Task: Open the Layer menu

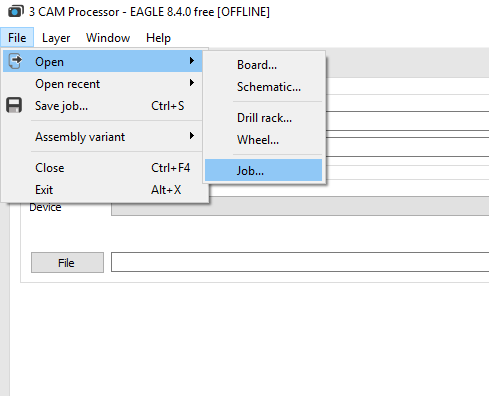Action: click(x=56, y=38)
